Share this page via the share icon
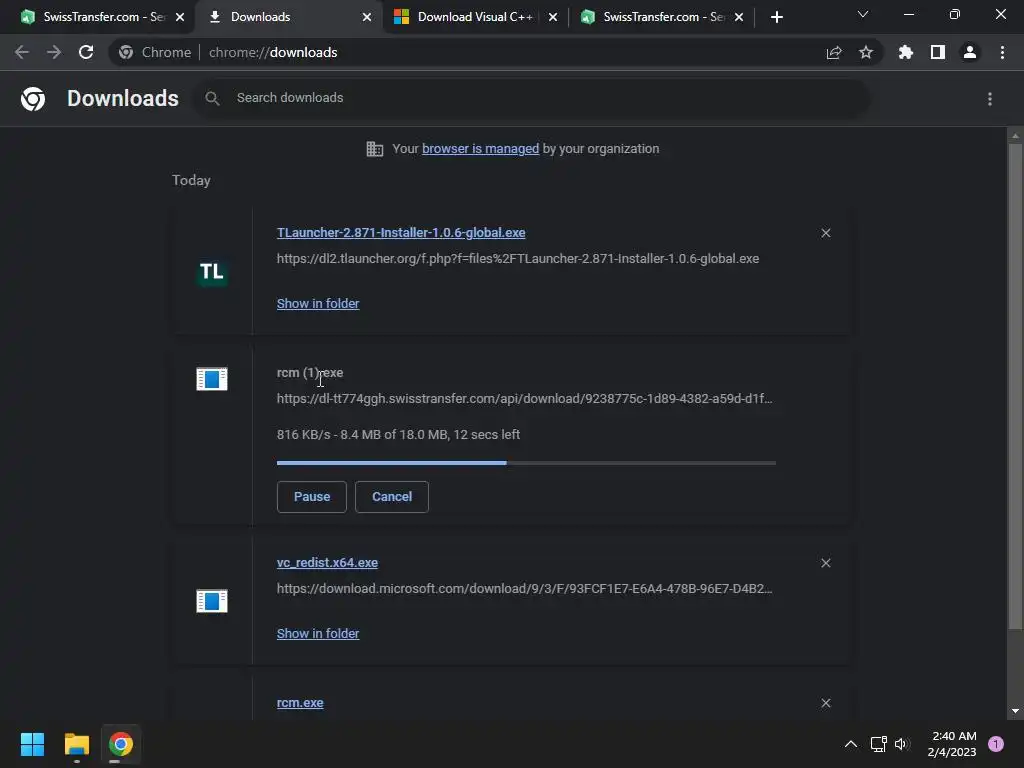 coord(834,52)
